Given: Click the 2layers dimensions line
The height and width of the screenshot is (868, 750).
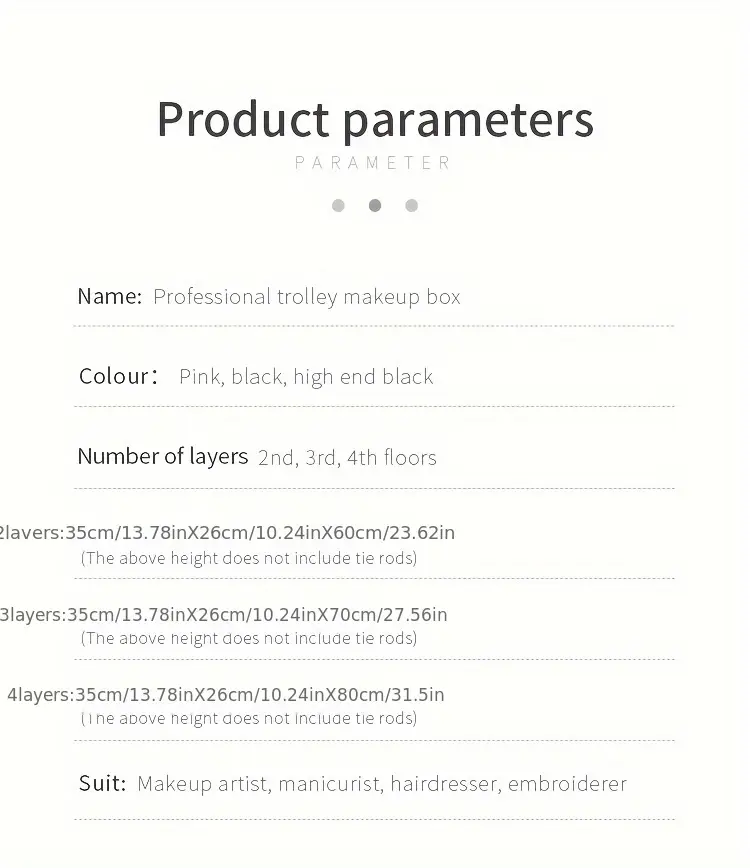Looking at the screenshot, I should click(227, 533).
